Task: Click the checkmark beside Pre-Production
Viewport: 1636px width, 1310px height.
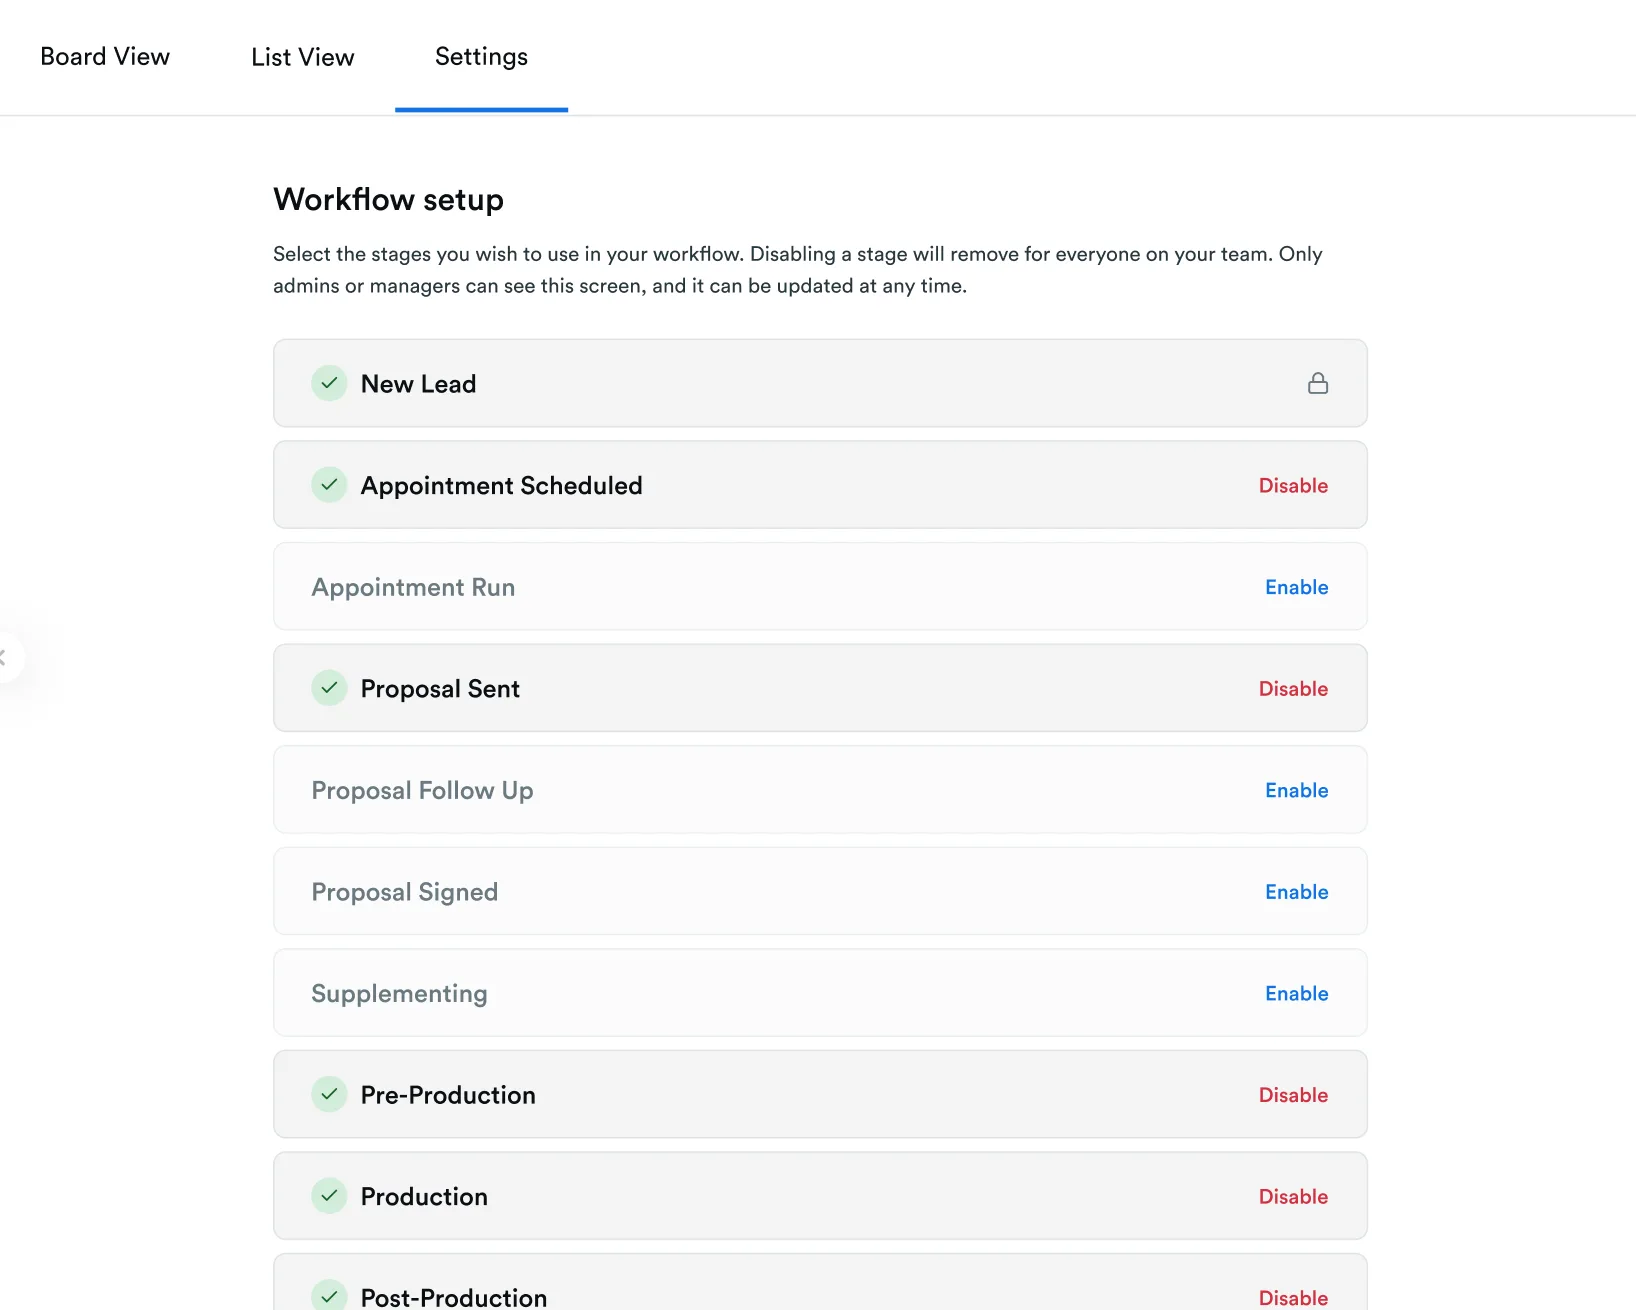Action: point(329,1094)
